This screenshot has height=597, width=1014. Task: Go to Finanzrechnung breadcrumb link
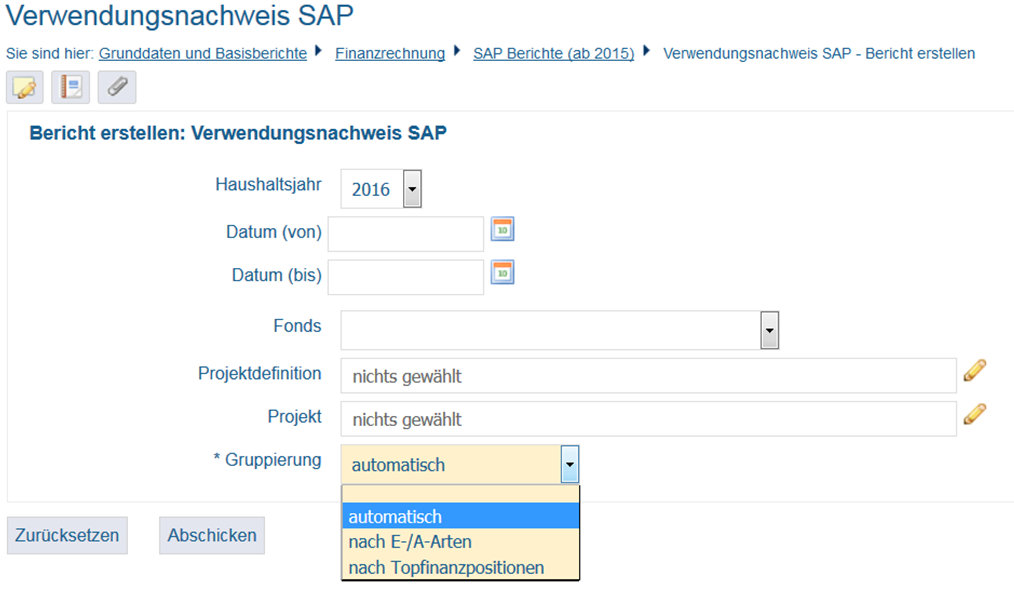[390, 54]
